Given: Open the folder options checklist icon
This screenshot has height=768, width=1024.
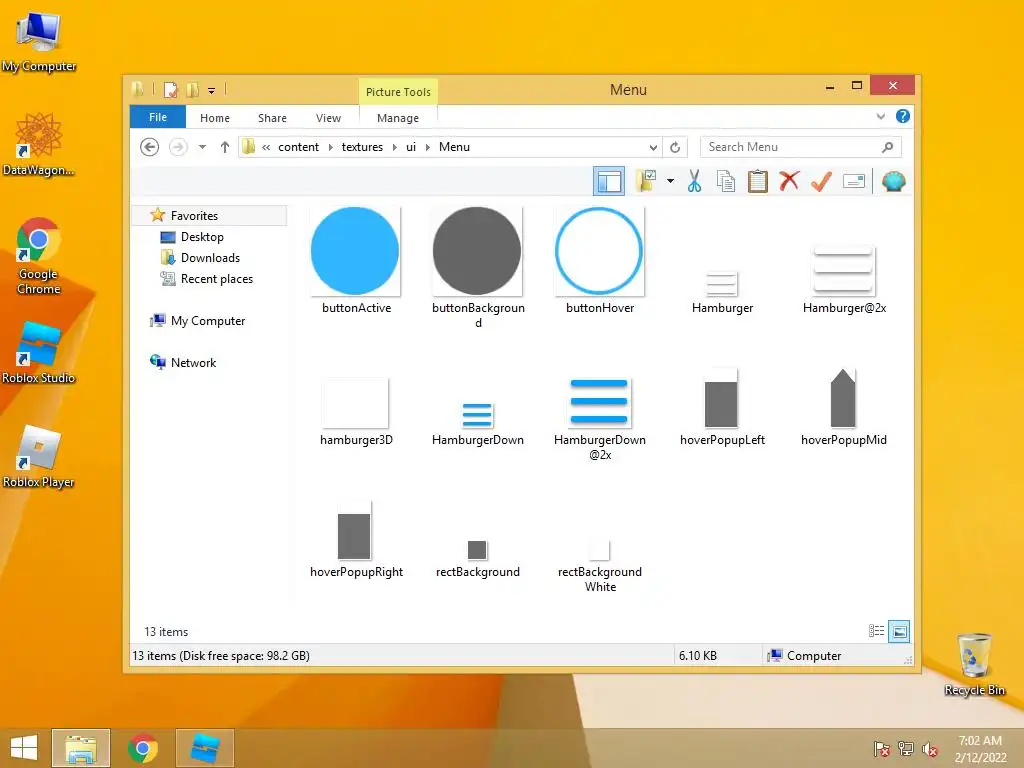Looking at the screenshot, I should [x=646, y=181].
